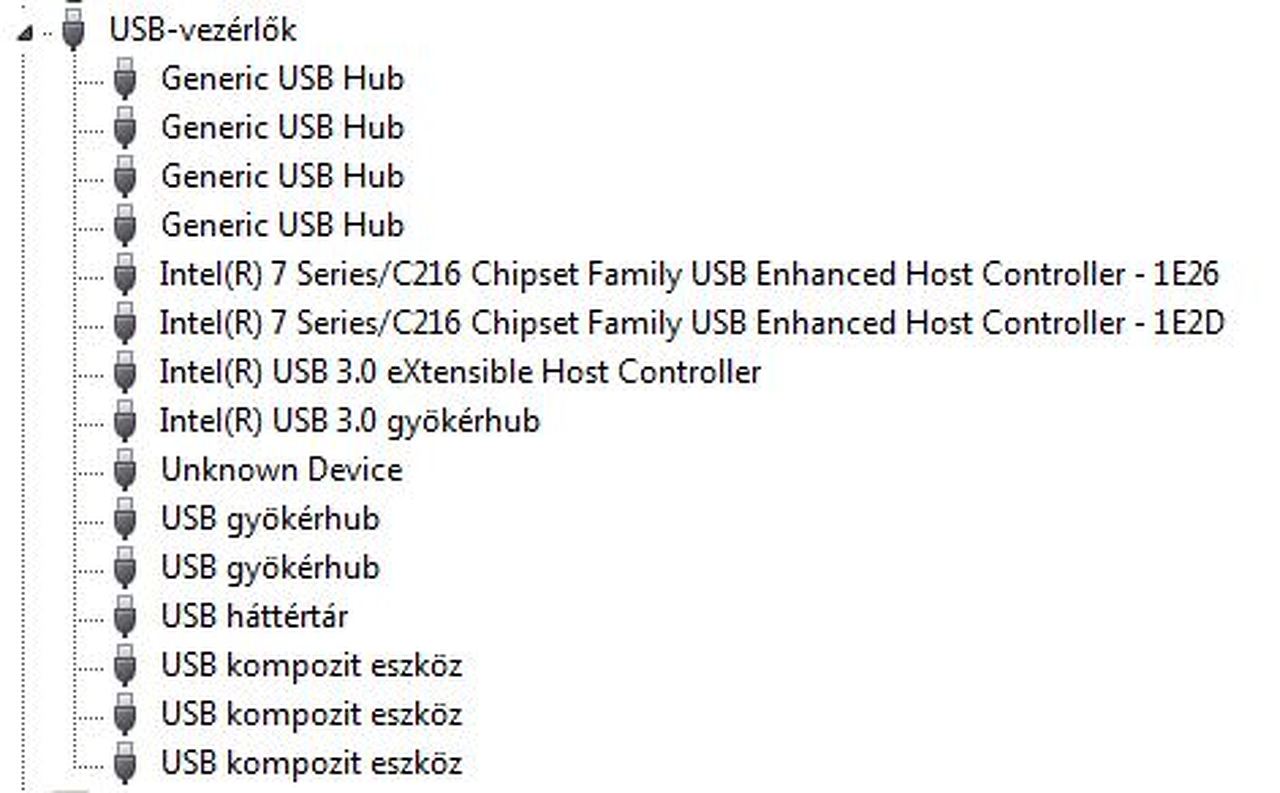Select the last USB kompozit eszköz entry

311,764
